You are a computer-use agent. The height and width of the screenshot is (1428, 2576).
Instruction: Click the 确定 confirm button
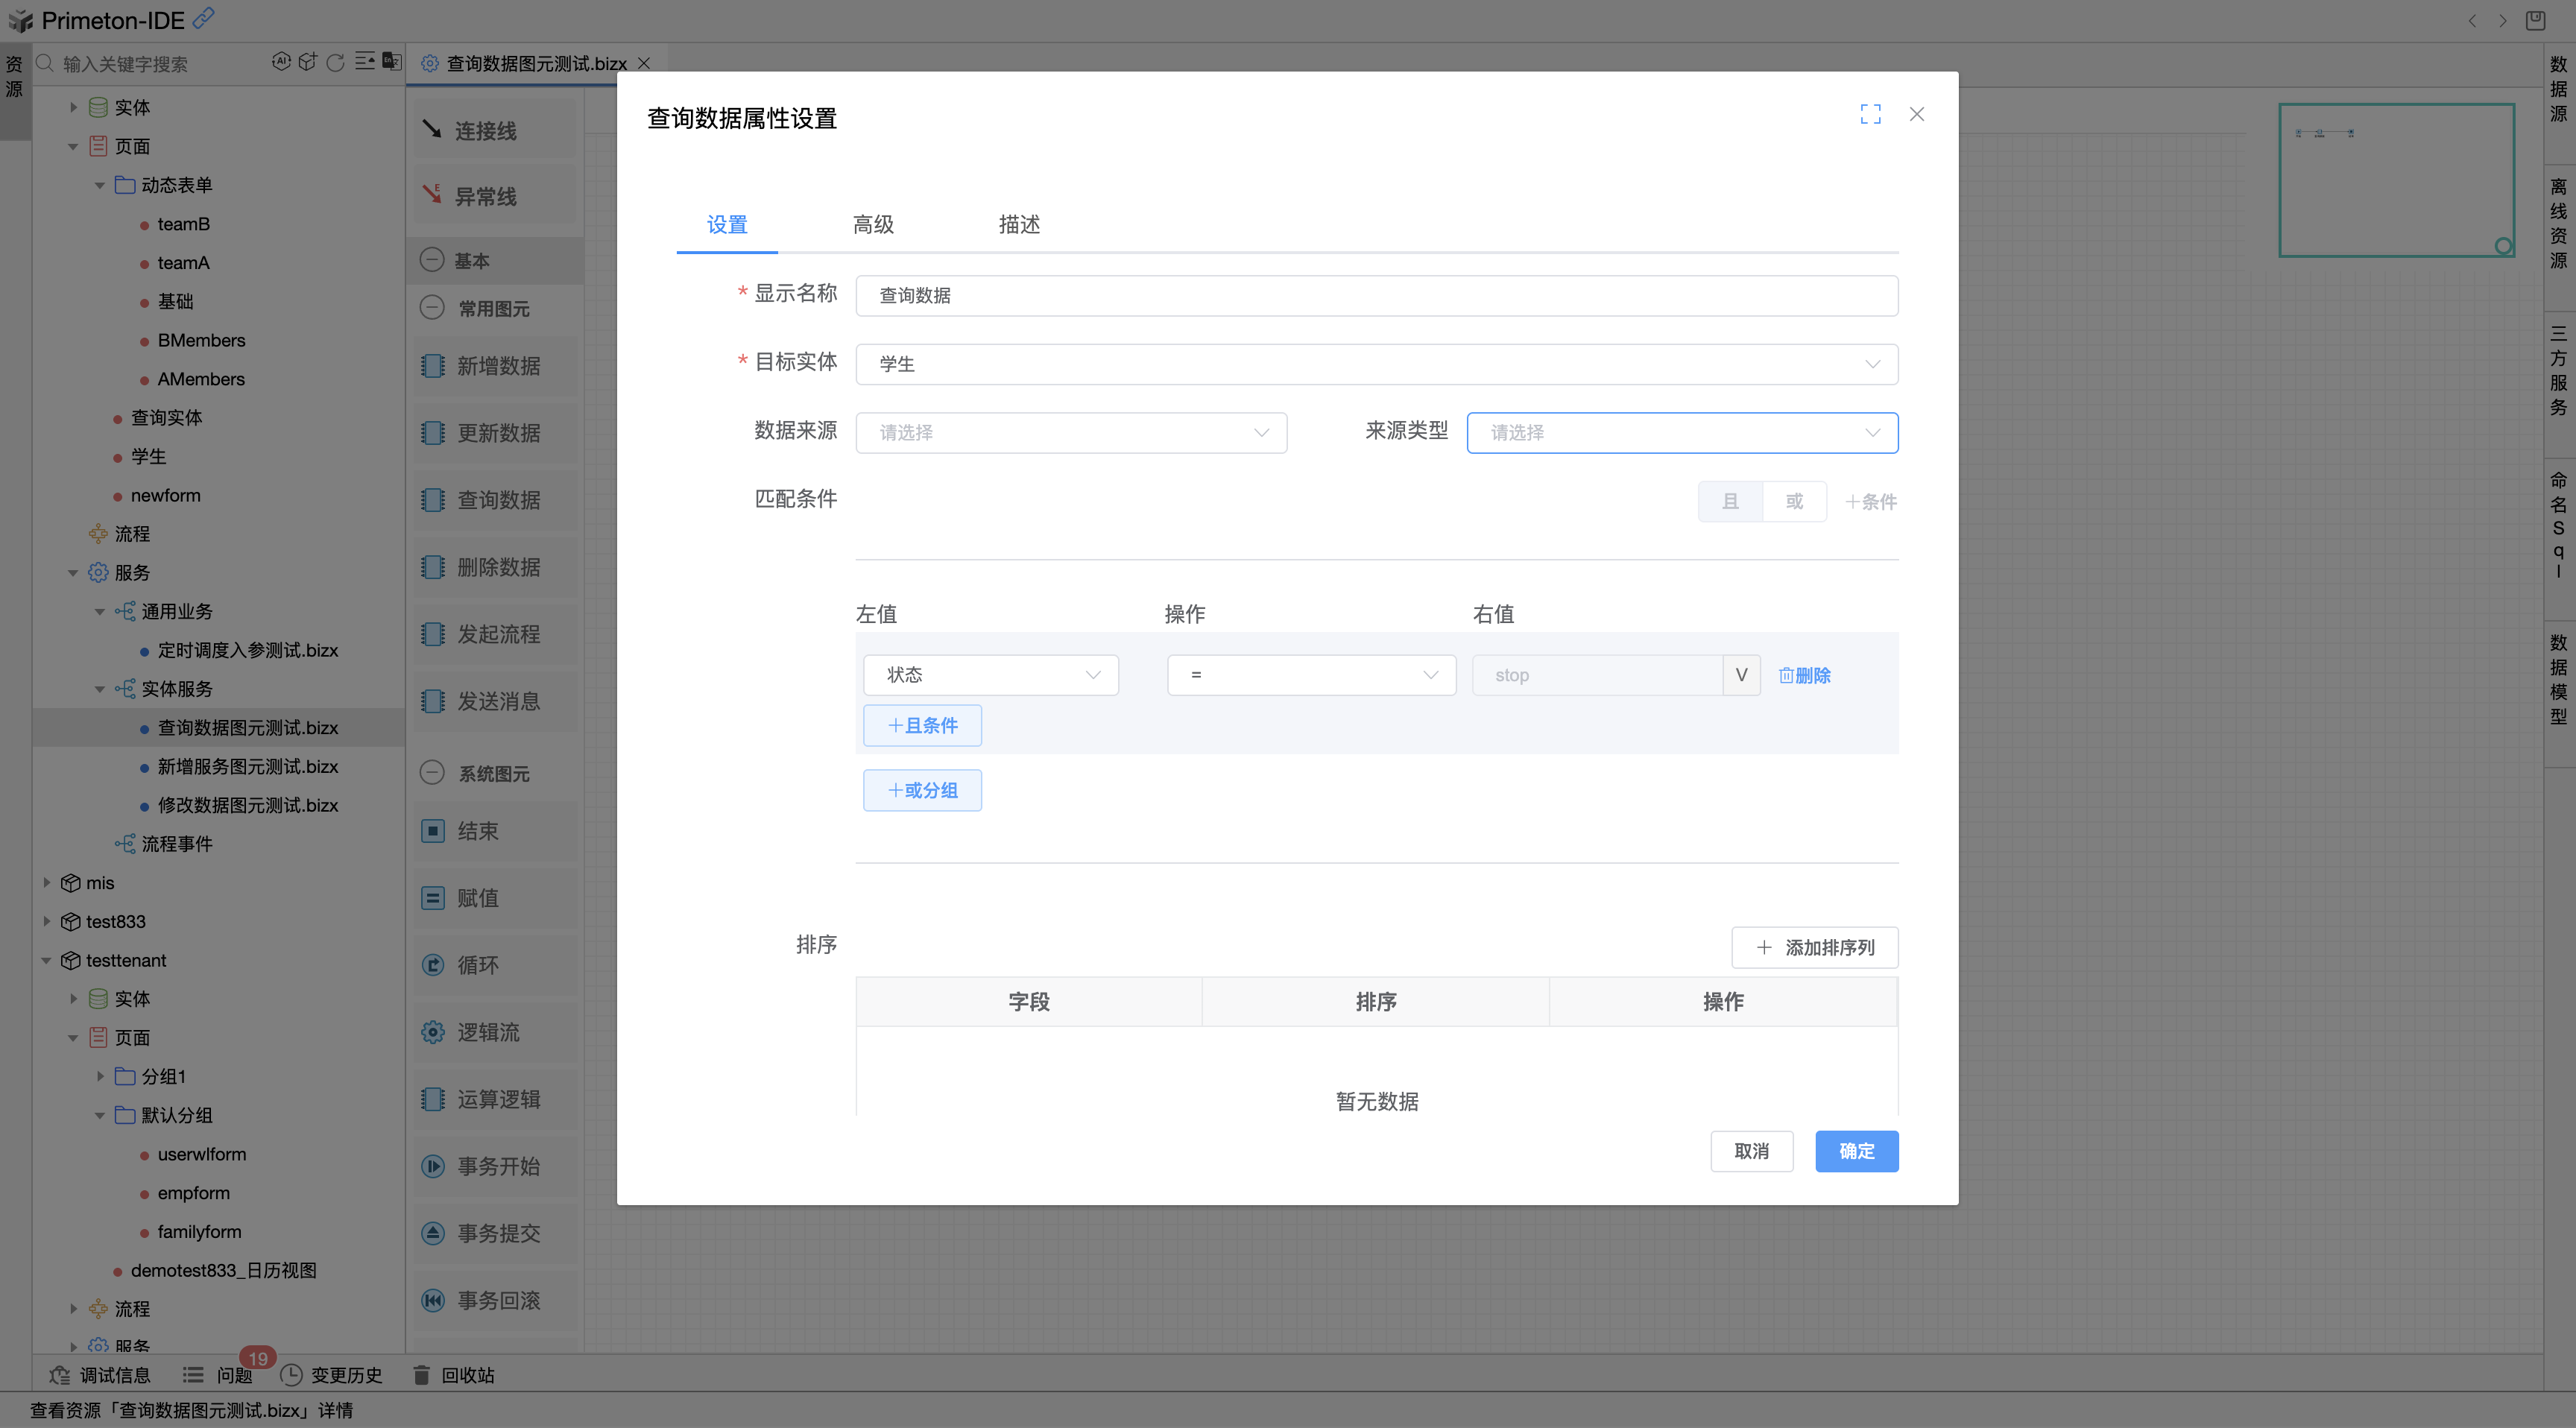coord(1856,1151)
